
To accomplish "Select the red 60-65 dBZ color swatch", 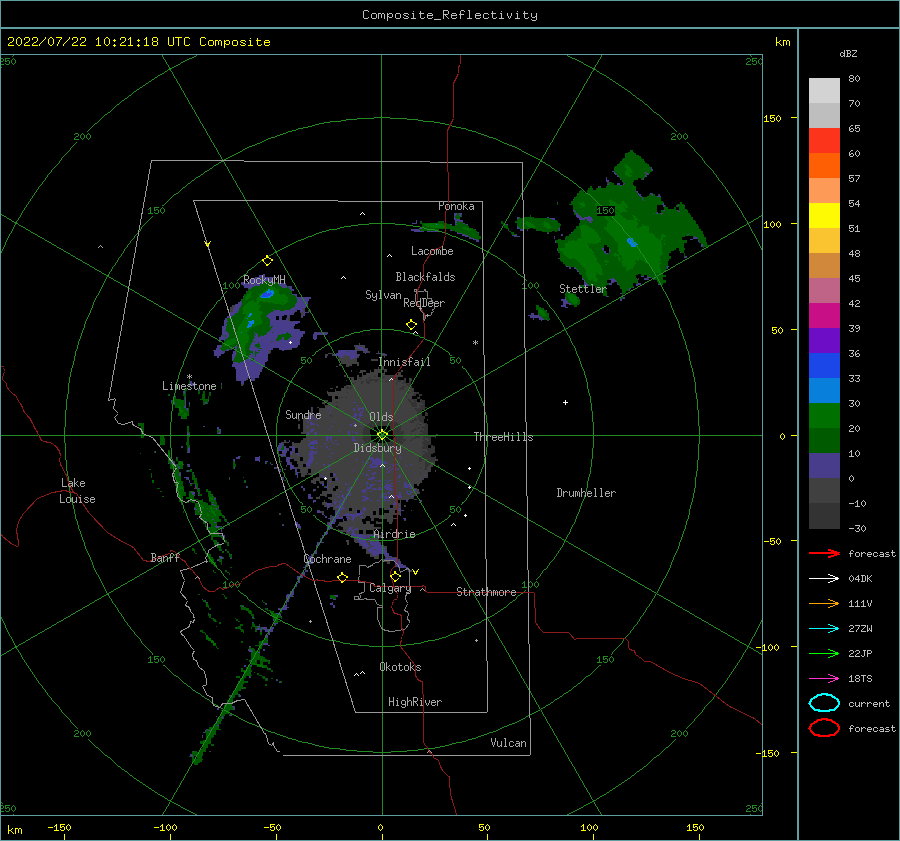I will point(824,141).
